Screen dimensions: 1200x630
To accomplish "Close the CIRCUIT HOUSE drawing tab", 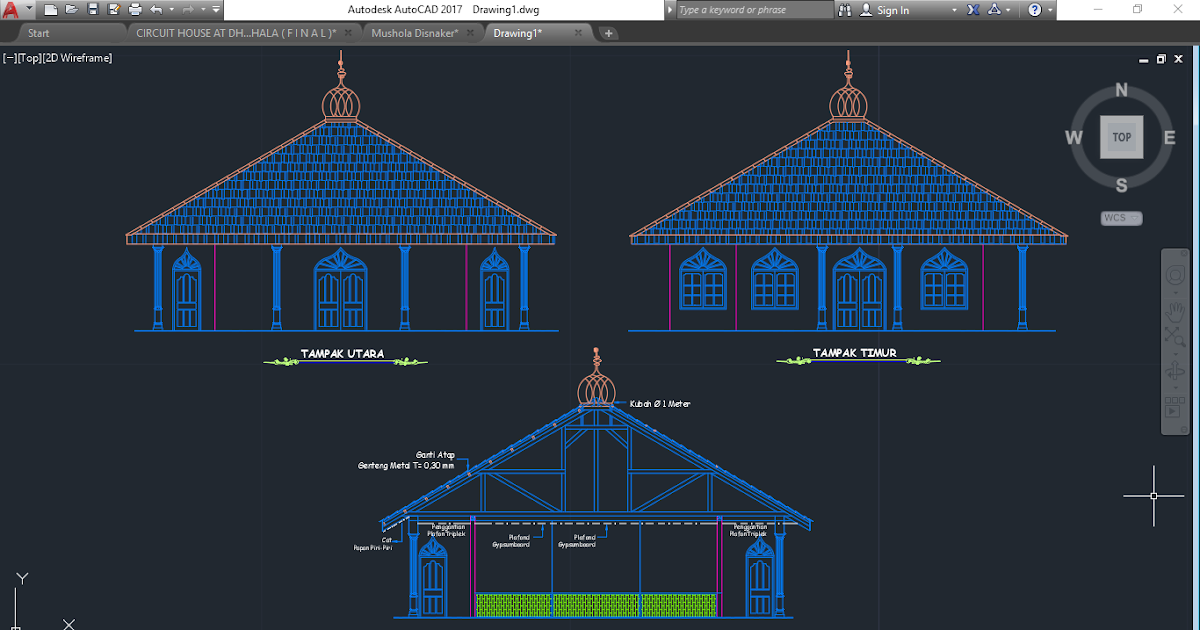I will (348, 33).
